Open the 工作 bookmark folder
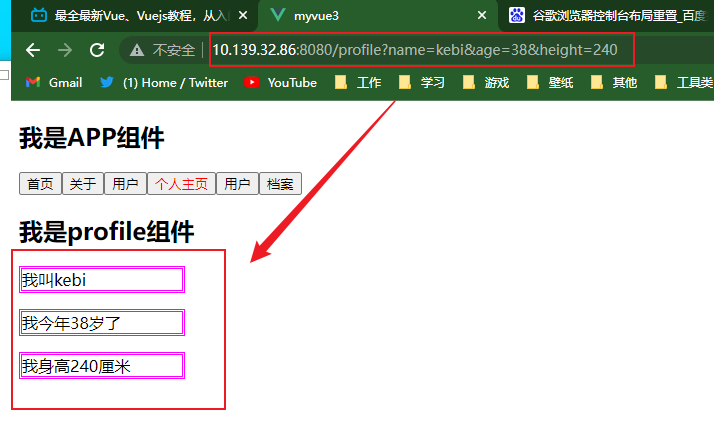This screenshot has width=714, height=442. pyautogui.click(x=358, y=82)
